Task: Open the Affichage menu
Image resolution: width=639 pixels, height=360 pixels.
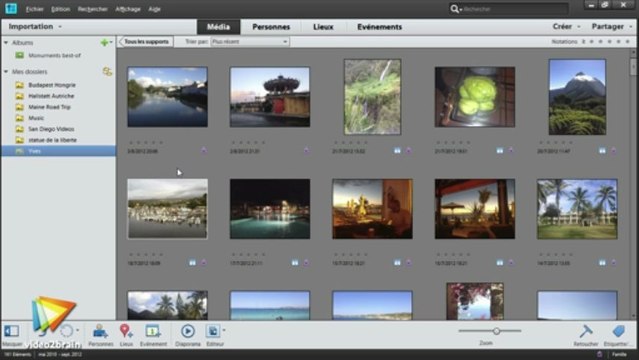Action: click(128, 9)
